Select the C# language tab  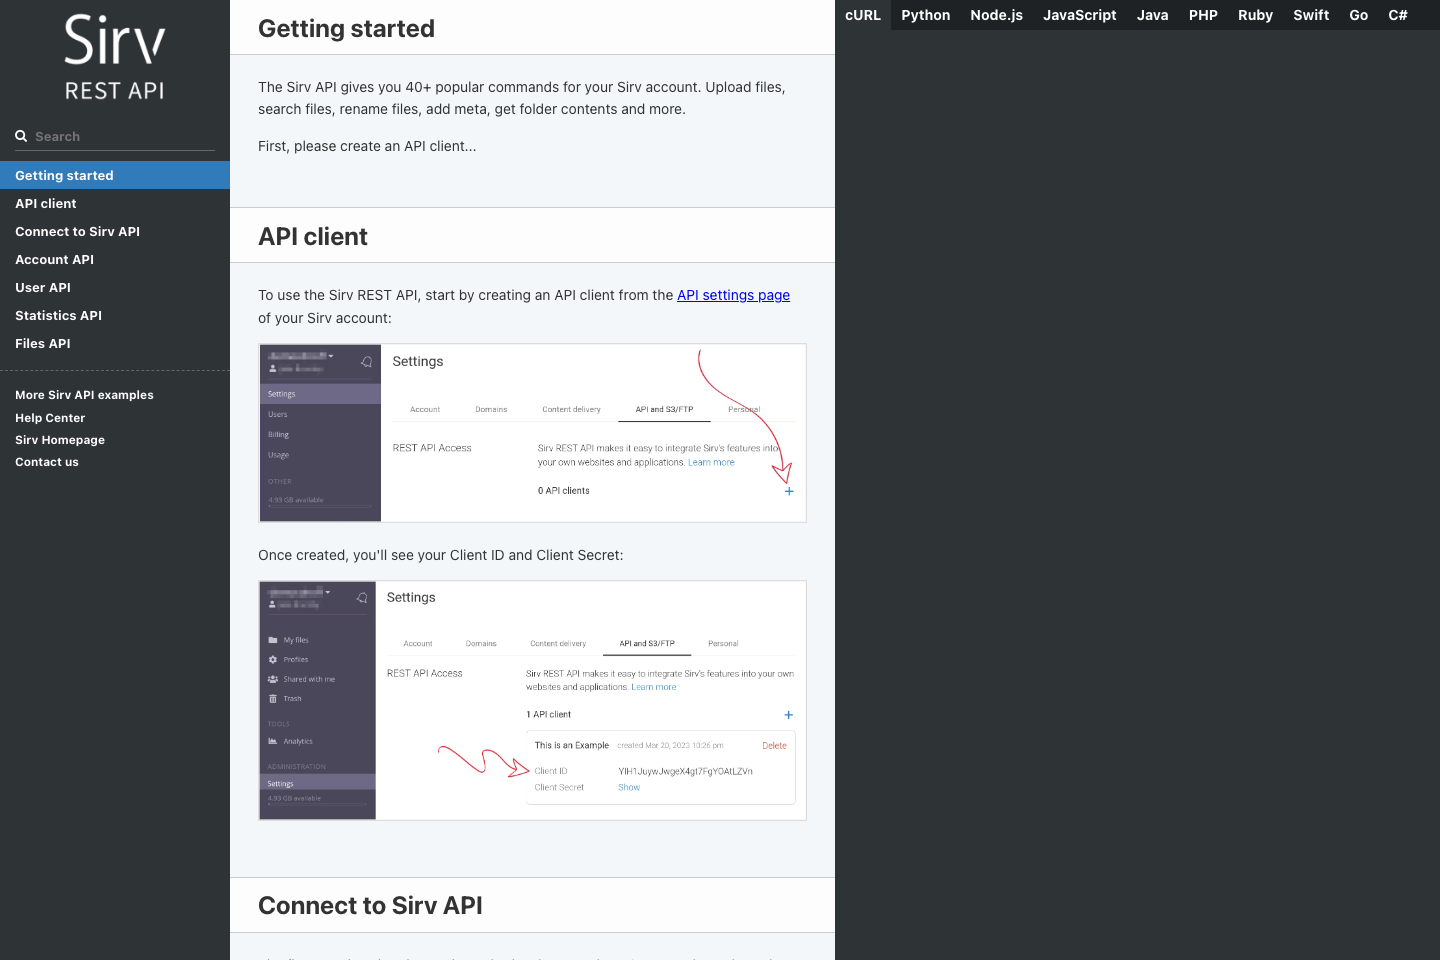pos(1398,15)
